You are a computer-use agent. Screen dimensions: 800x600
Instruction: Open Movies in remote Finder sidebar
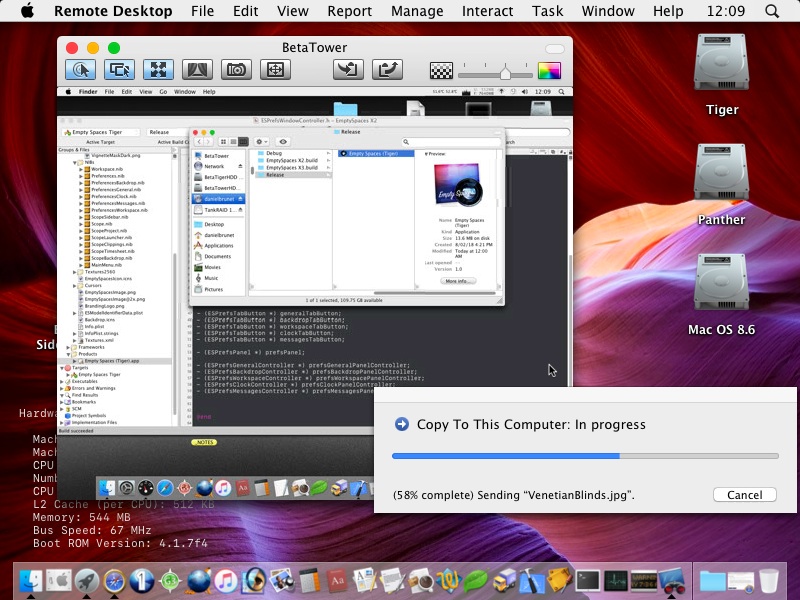click(x=213, y=267)
